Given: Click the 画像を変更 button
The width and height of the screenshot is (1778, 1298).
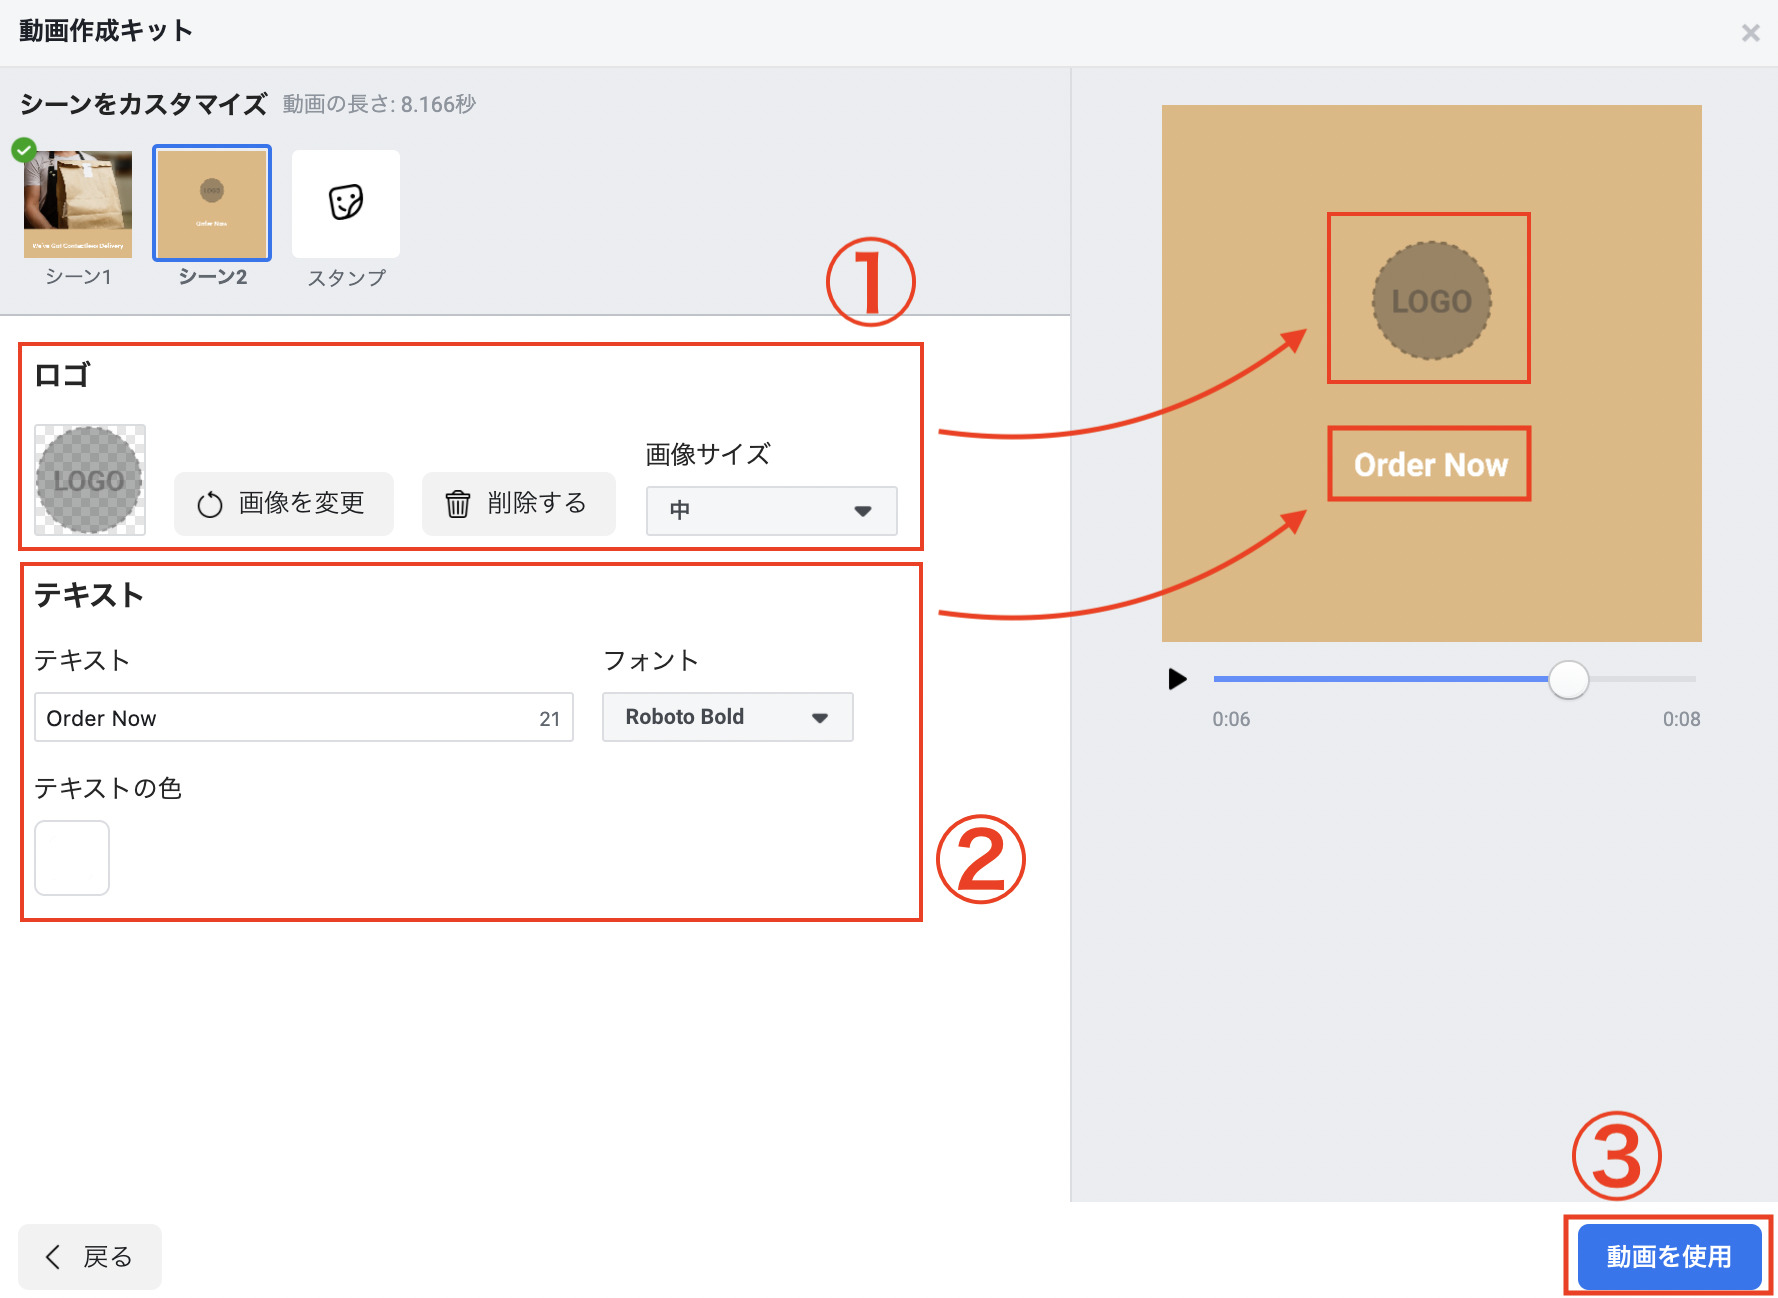Looking at the screenshot, I should (284, 504).
